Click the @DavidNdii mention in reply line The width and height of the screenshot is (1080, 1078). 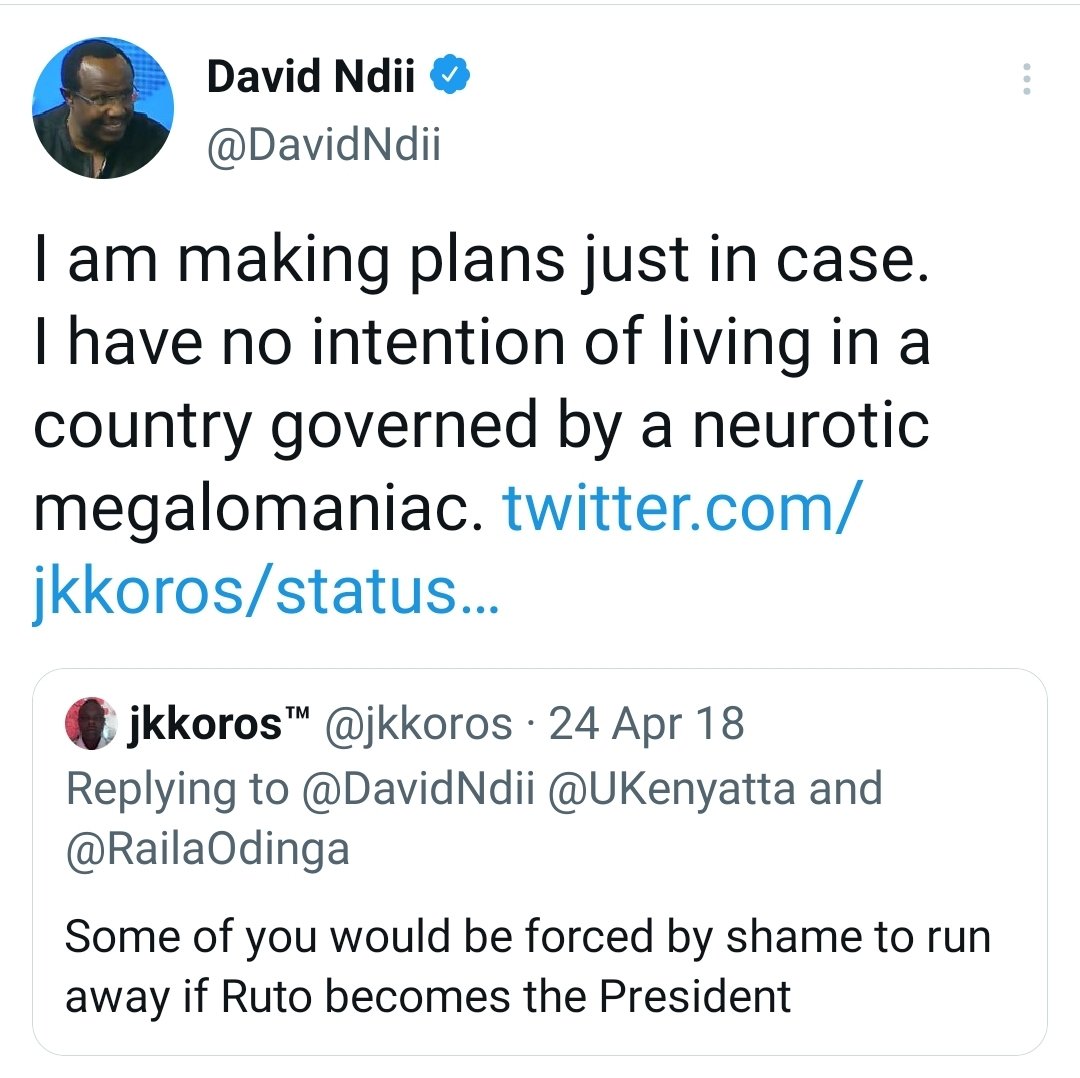coord(419,789)
